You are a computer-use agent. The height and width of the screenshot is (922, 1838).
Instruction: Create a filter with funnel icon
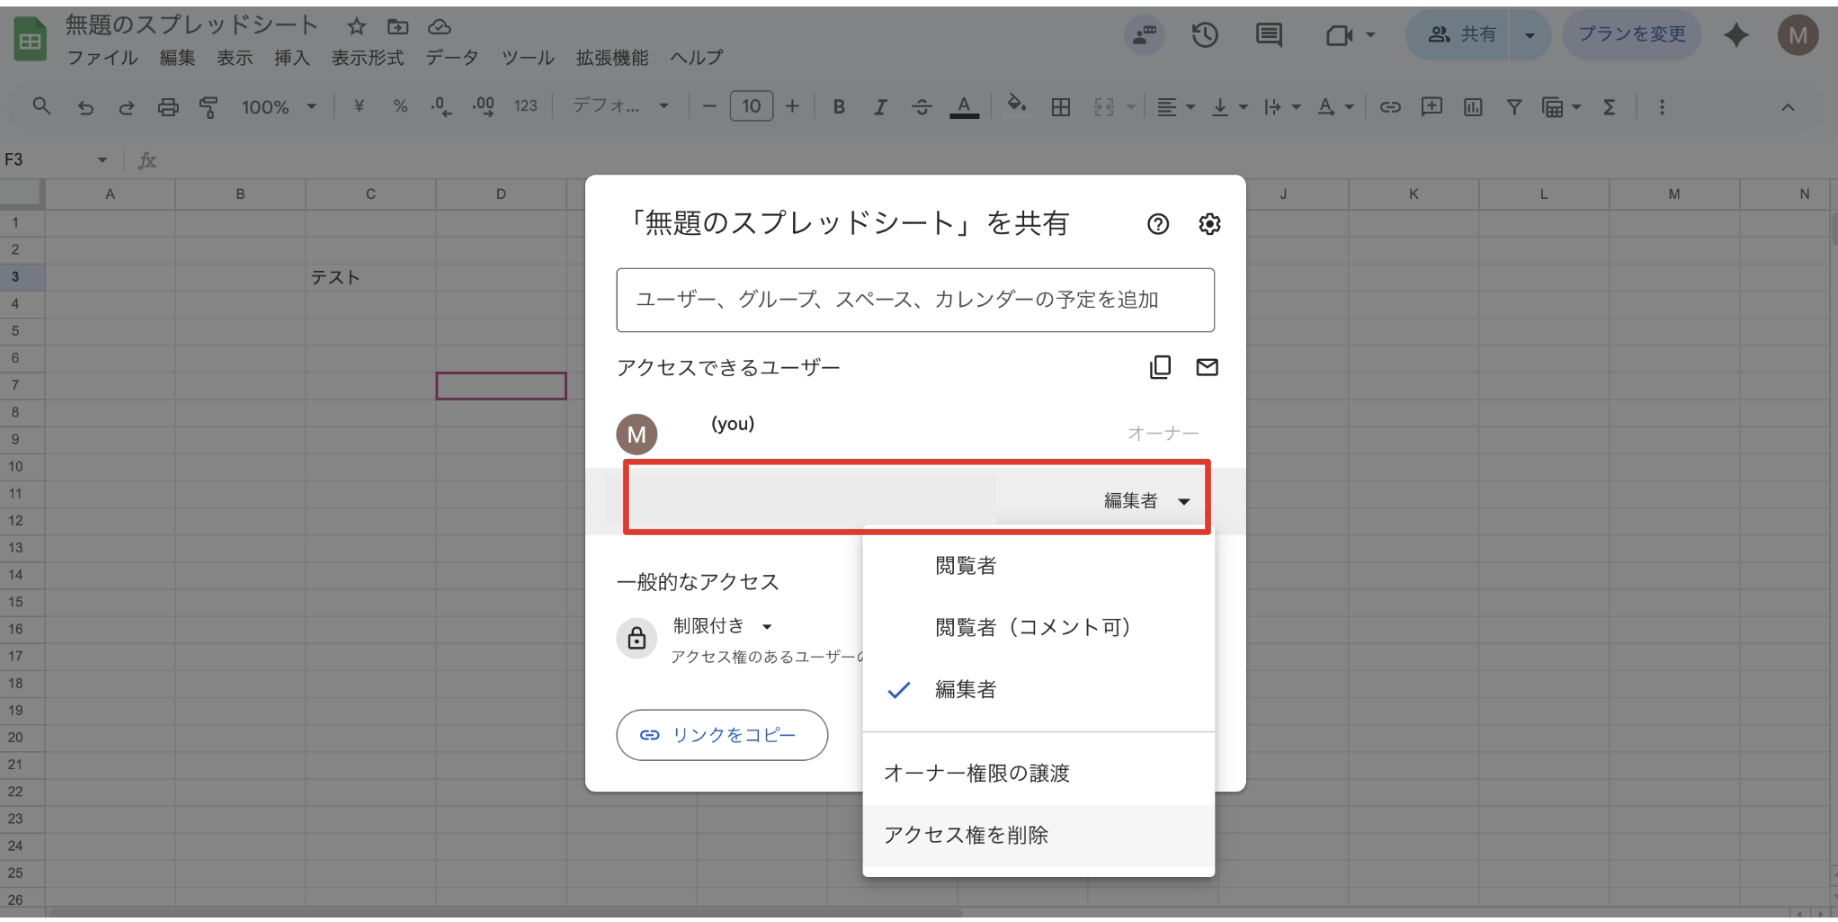pos(1514,107)
